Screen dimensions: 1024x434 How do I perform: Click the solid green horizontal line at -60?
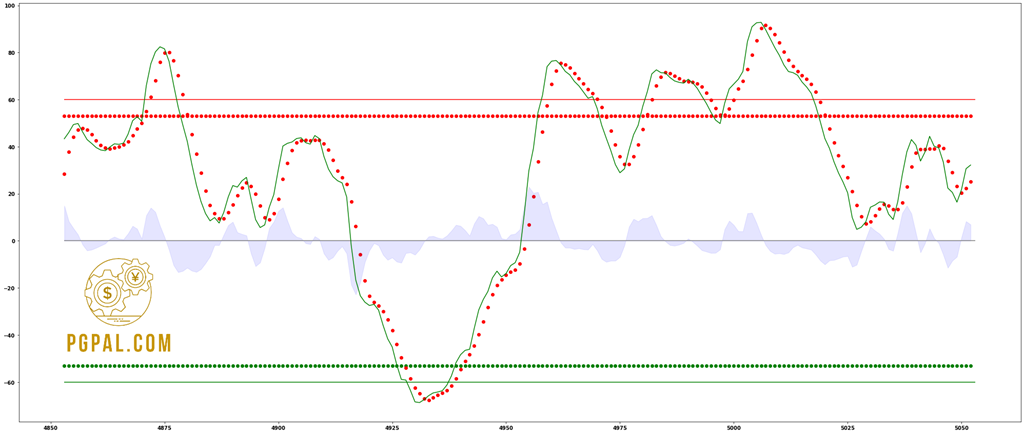(519, 382)
